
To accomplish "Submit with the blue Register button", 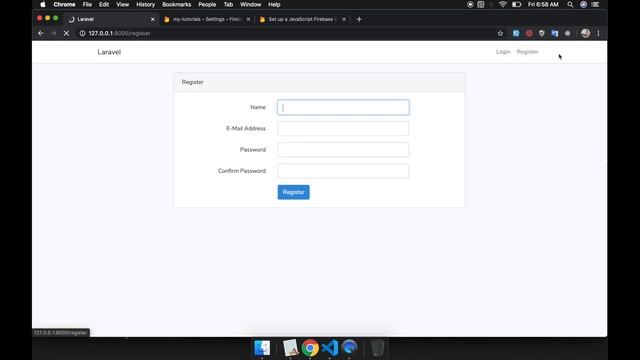I will (x=293, y=192).
